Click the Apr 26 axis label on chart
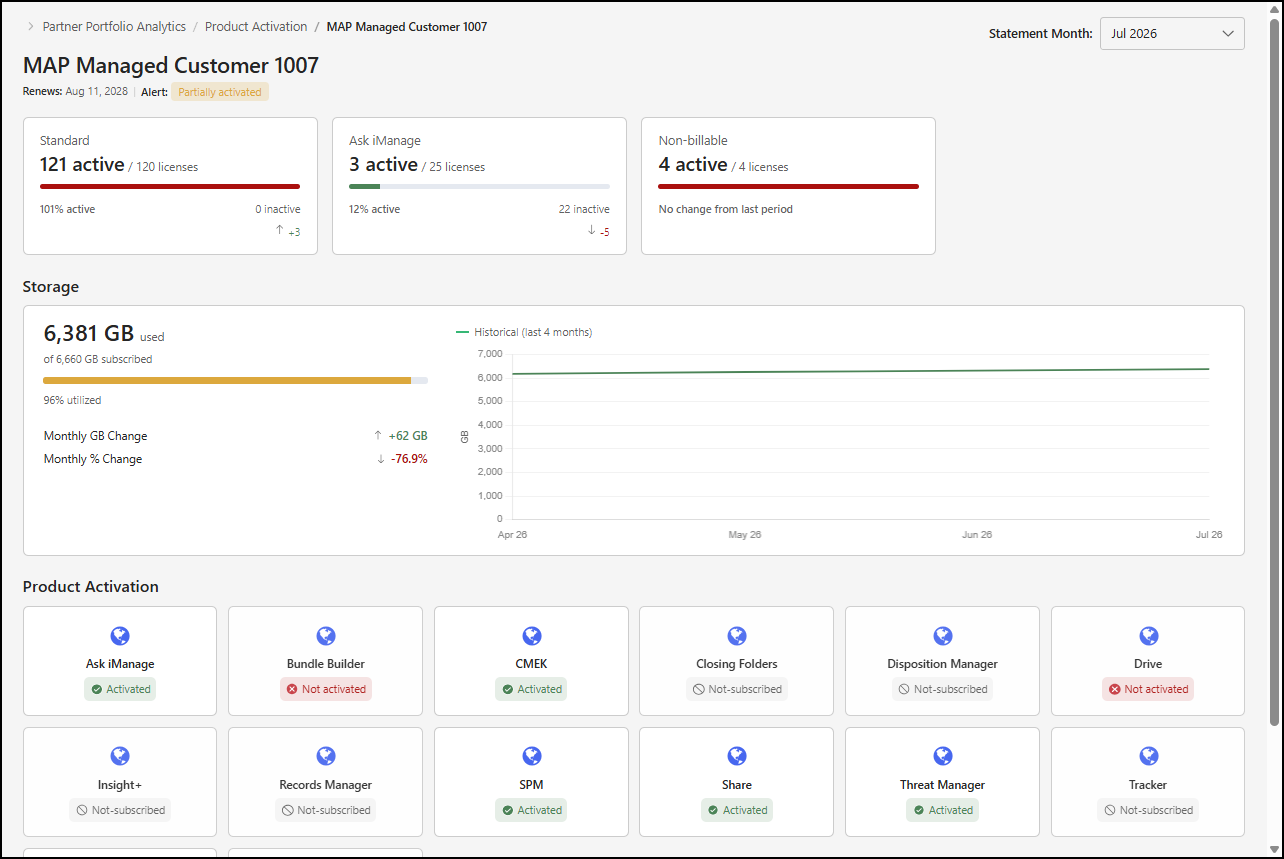 [512, 535]
